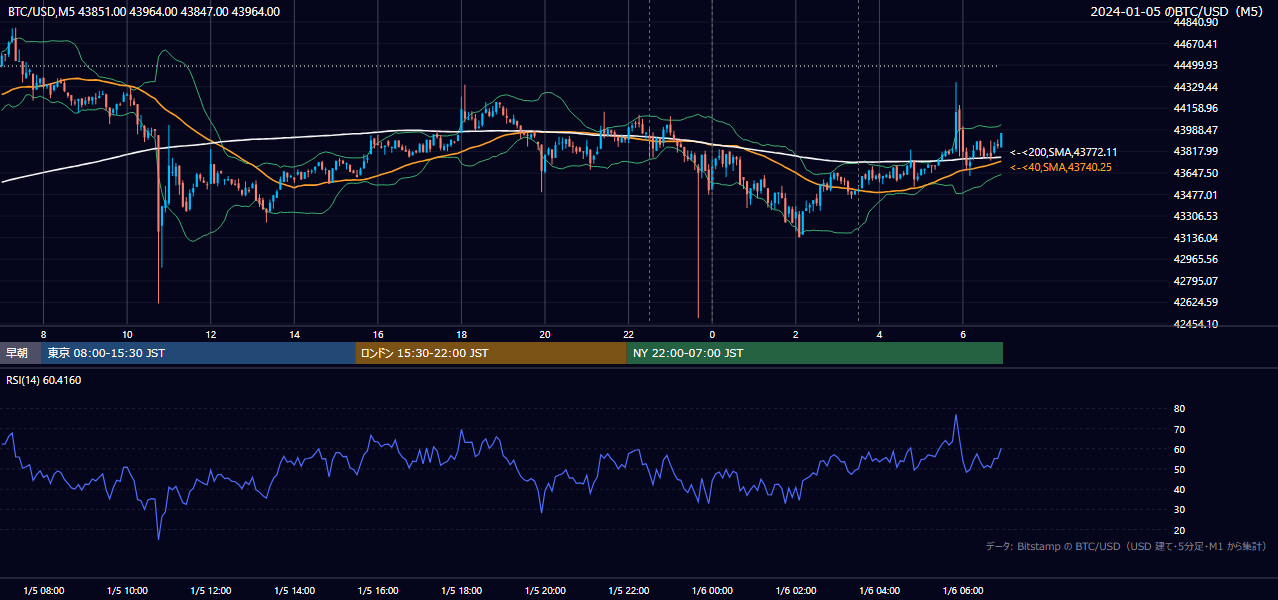Click RSI axis level 30
1278x600 pixels.
[x=1179, y=510]
